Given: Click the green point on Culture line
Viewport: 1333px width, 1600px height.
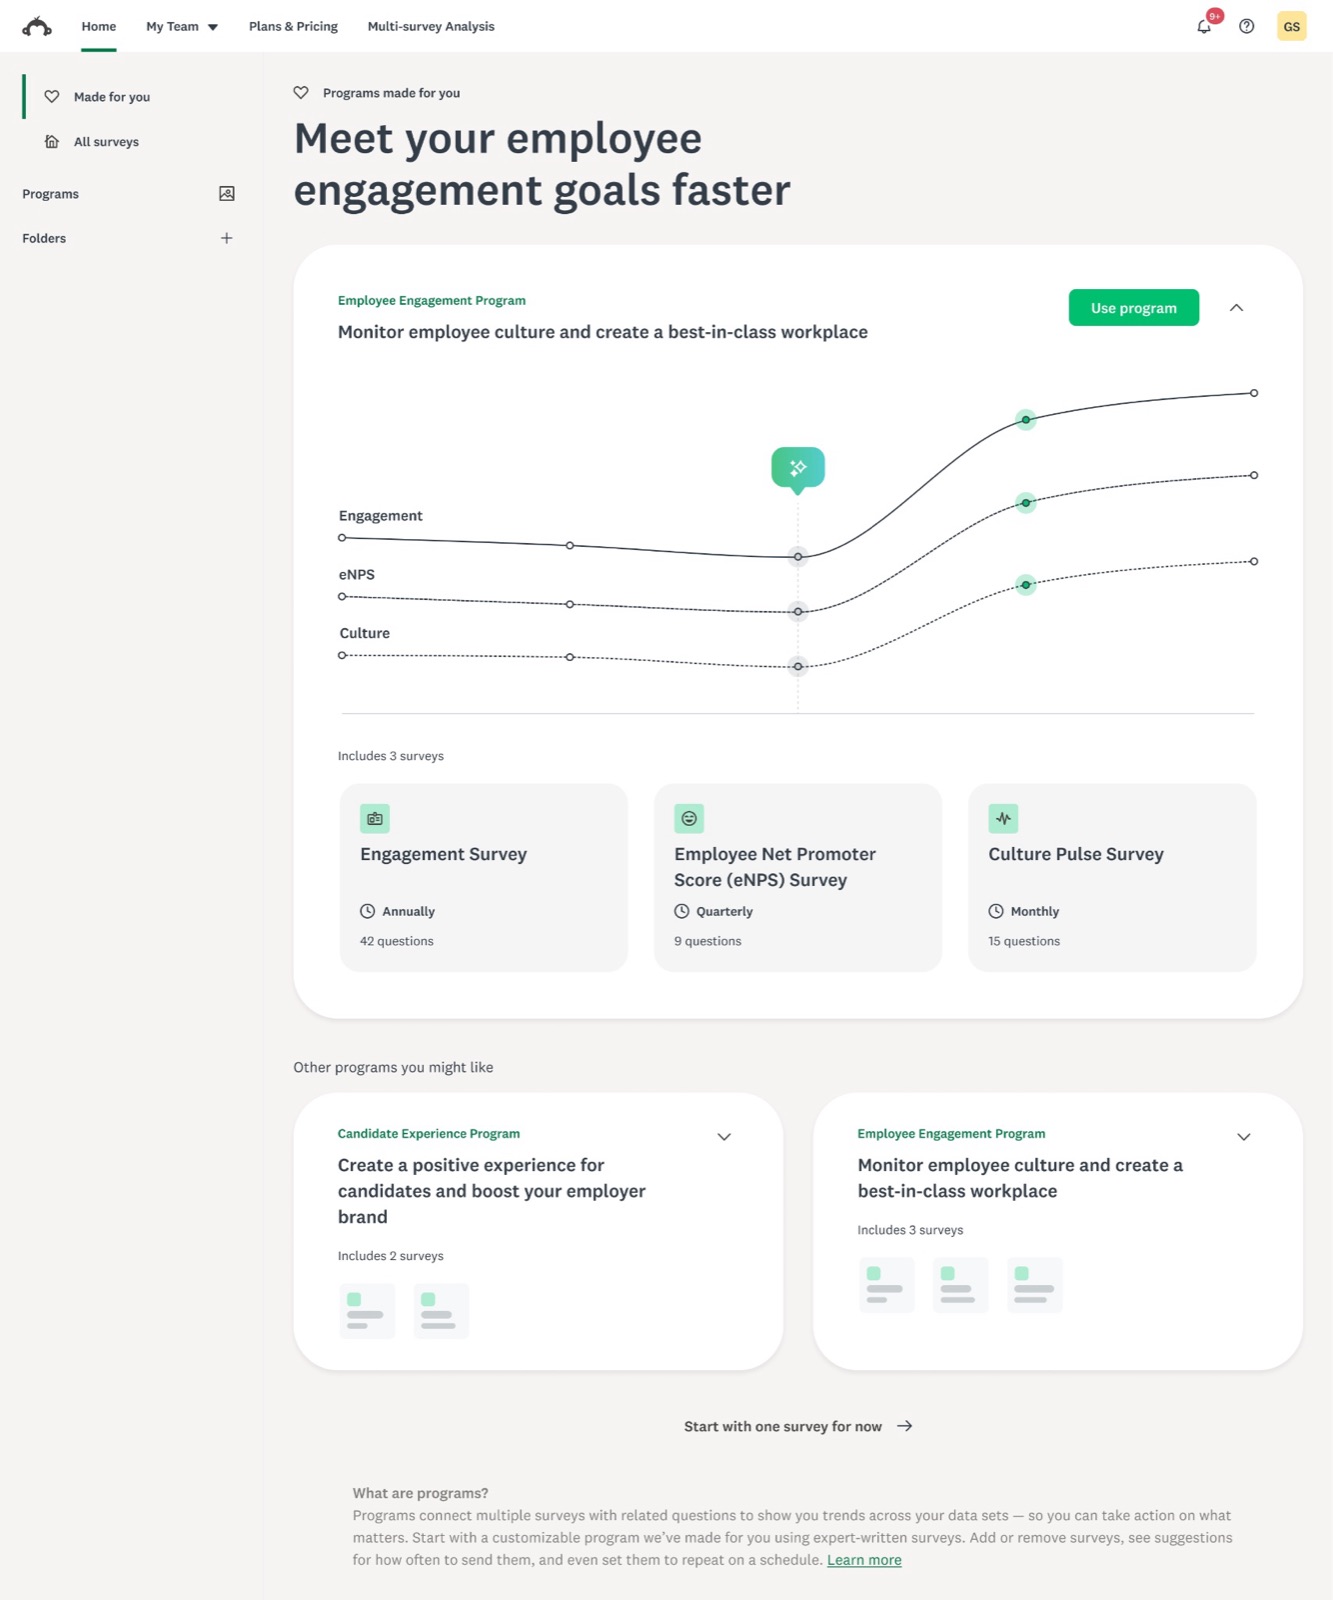Looking at the screenshot, I should tap(1025, 585).
